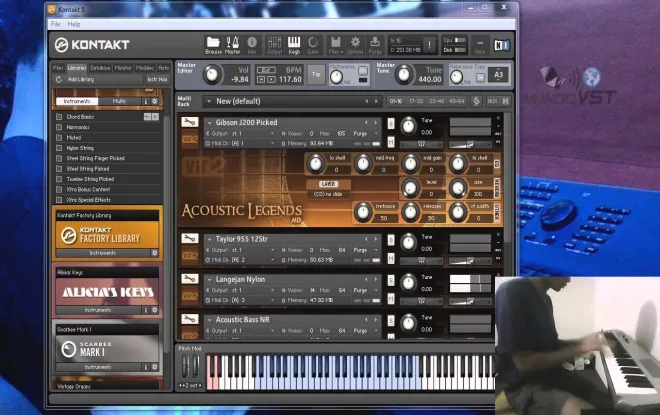Click the panic exclamation button
The height and width of the screenshot is (415, 660).
[429, 45]
